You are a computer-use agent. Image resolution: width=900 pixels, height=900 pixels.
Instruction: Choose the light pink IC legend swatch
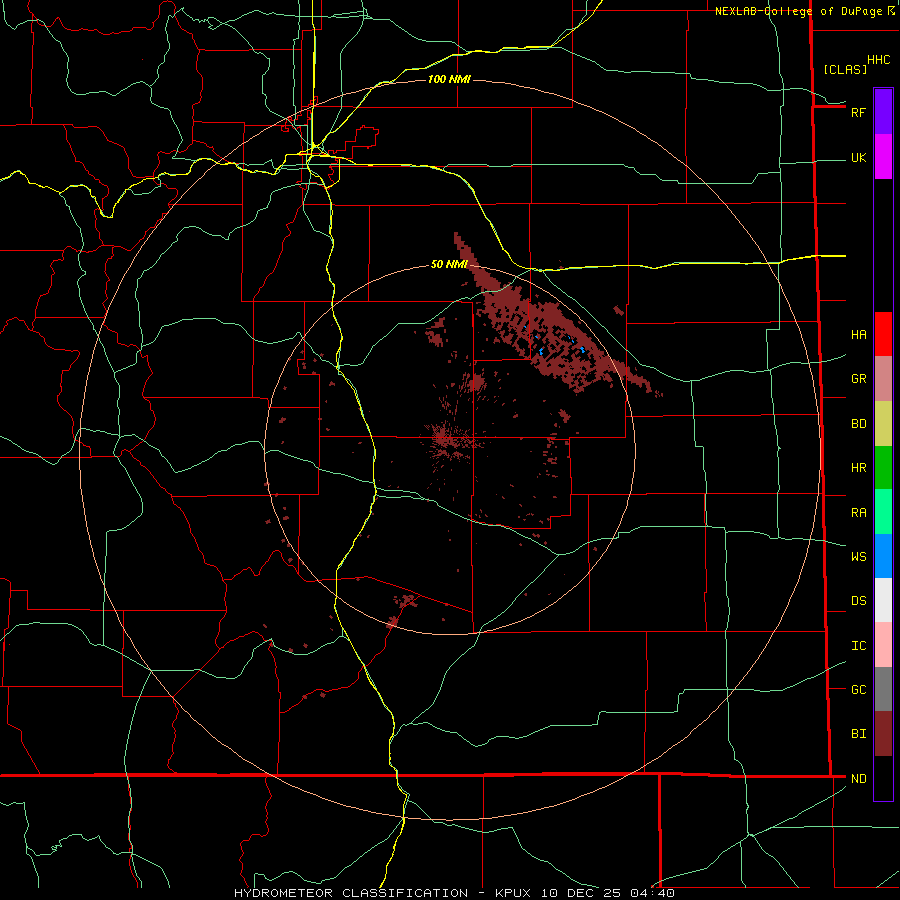(x=883, y=645)
